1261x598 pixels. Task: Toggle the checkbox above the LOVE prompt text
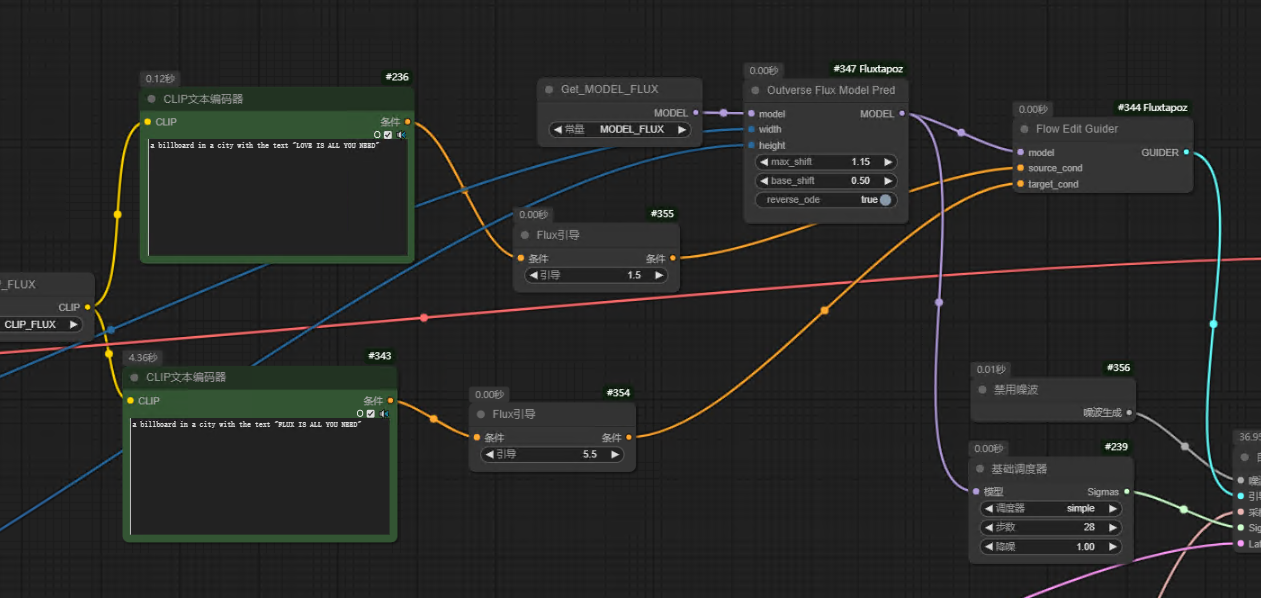388,134
